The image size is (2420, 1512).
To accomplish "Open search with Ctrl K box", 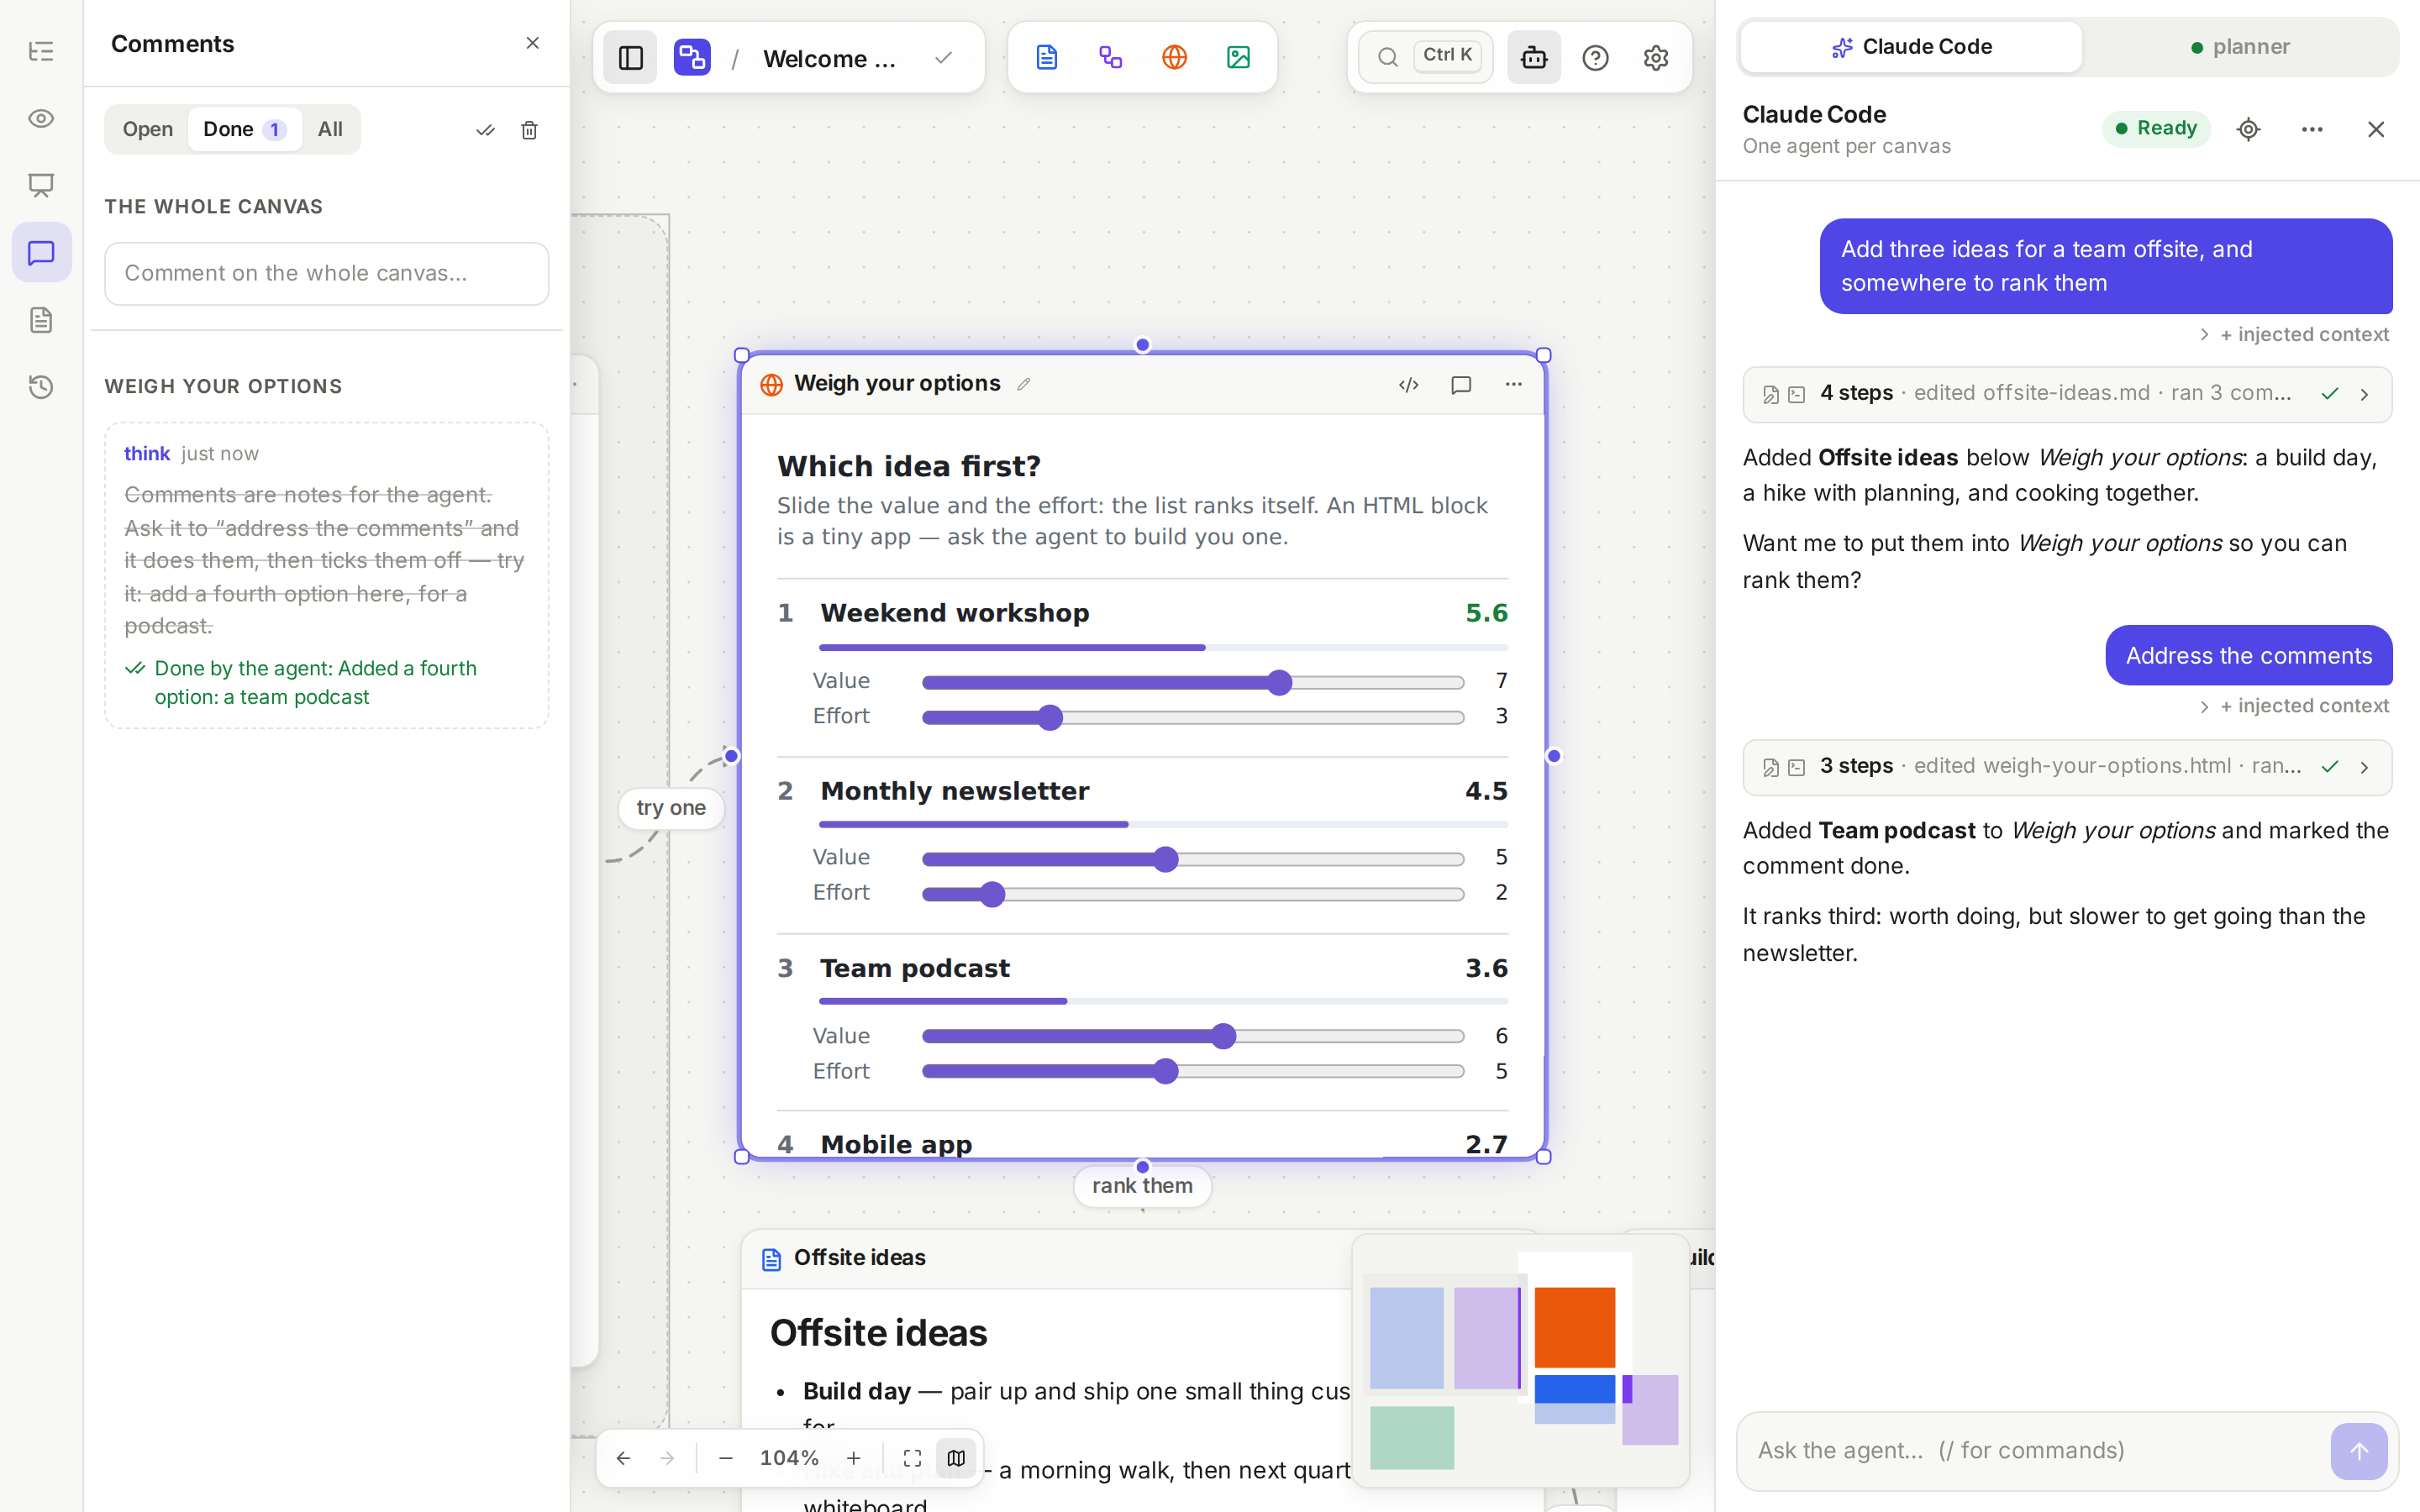I will [1426, 57].
